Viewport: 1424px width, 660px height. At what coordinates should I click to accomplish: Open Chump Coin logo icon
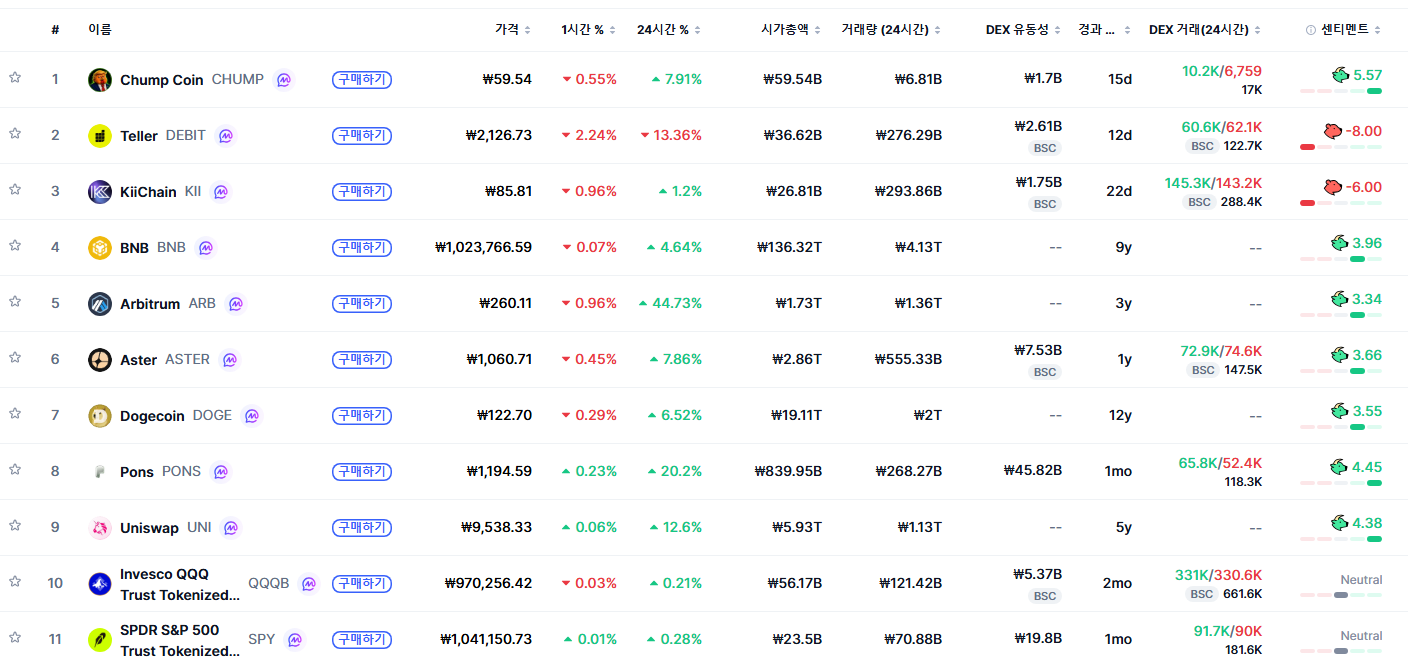click(x=100, y=80)
